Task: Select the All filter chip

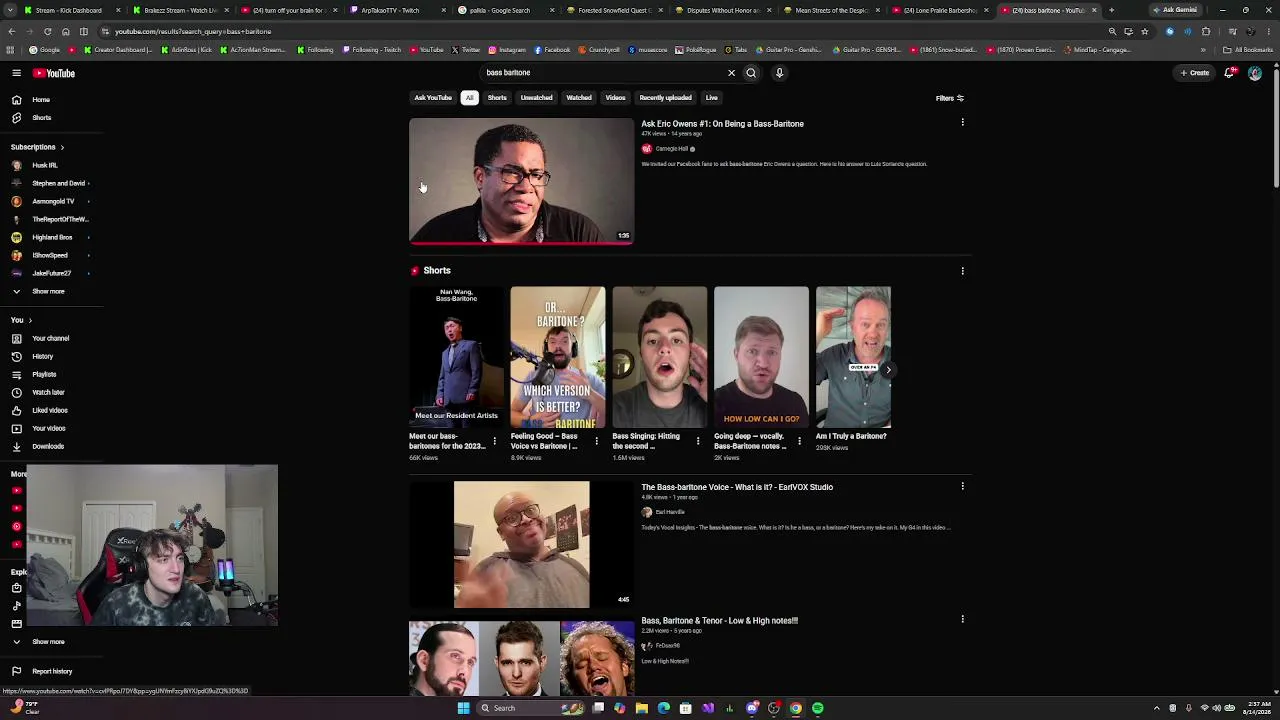Action: click(x=469, y=98)
